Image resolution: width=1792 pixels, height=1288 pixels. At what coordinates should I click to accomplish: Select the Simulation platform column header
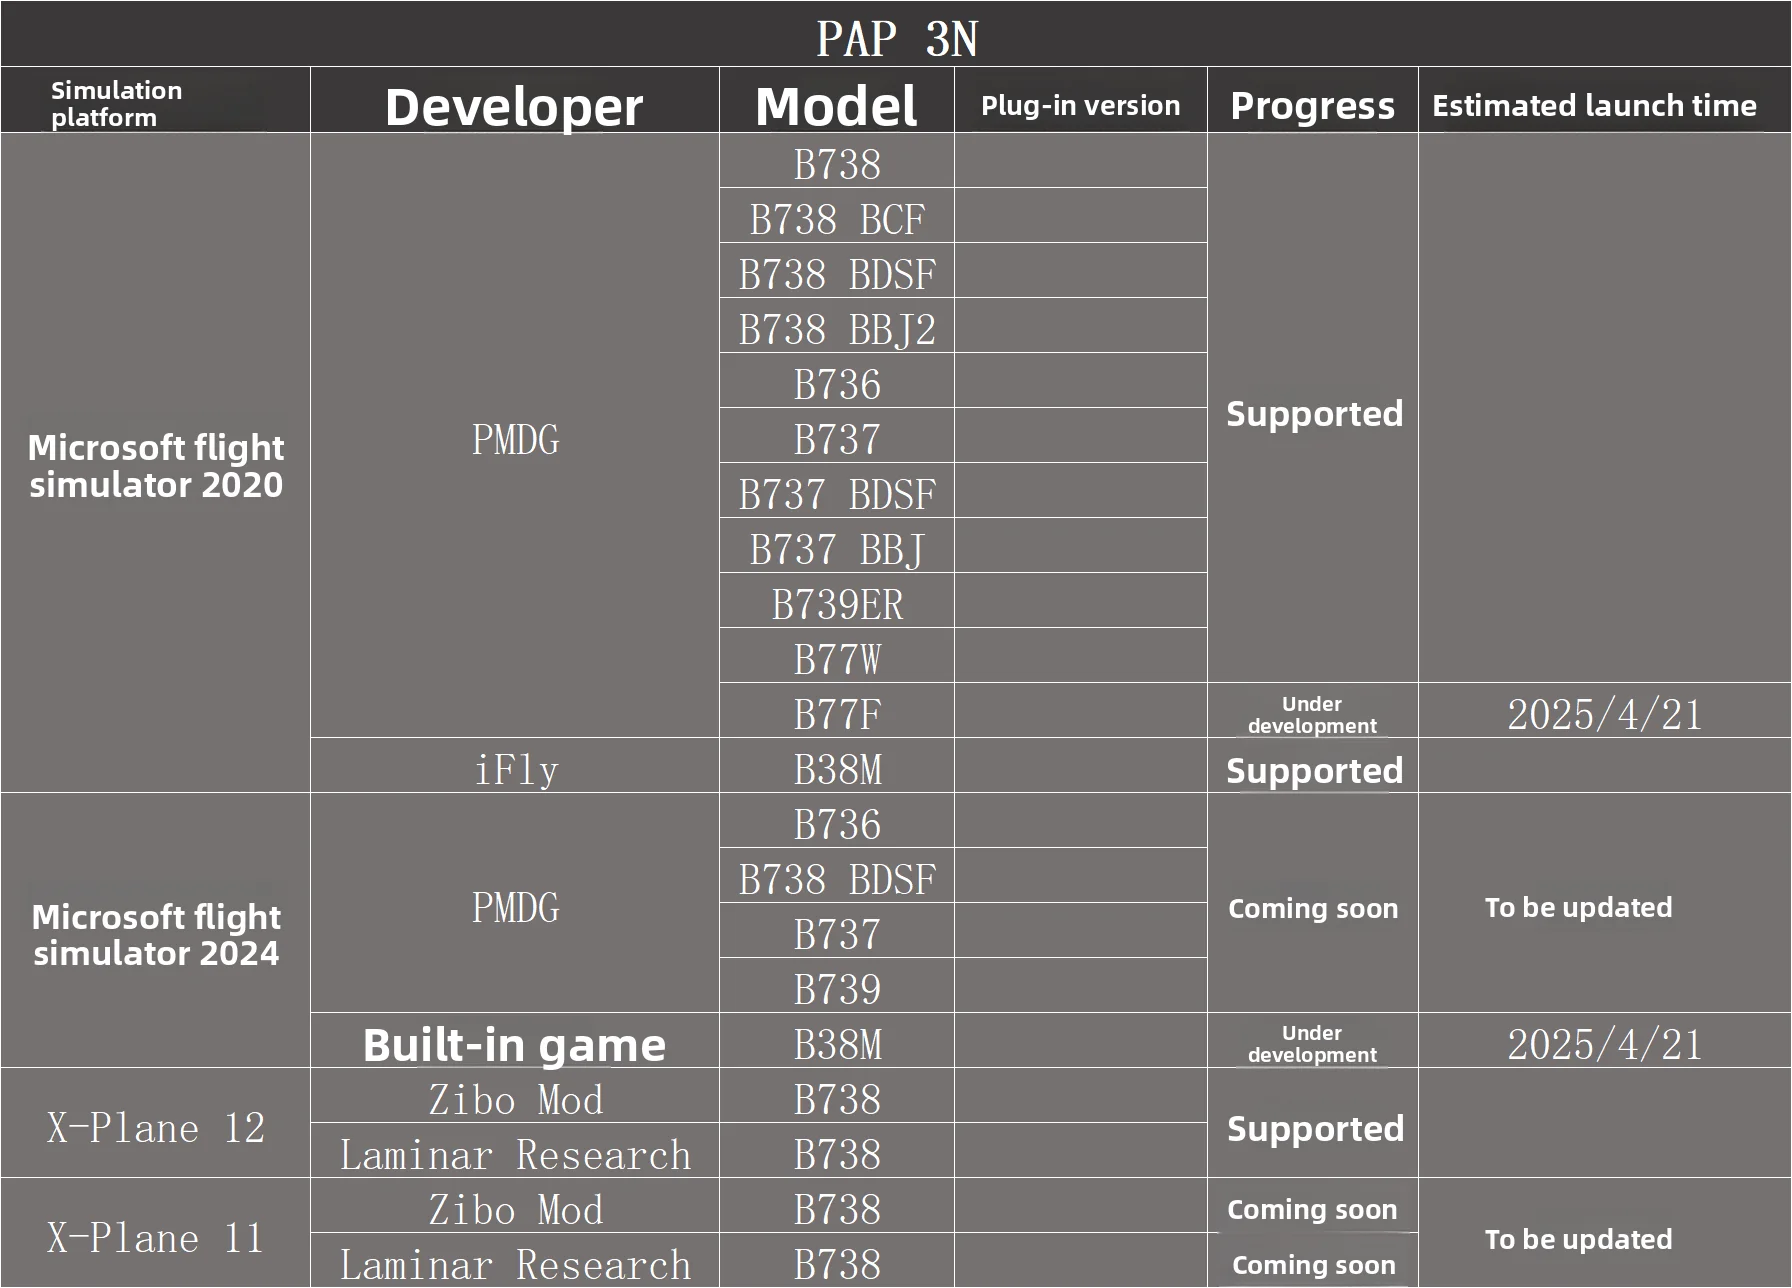(x=117, y=104)
